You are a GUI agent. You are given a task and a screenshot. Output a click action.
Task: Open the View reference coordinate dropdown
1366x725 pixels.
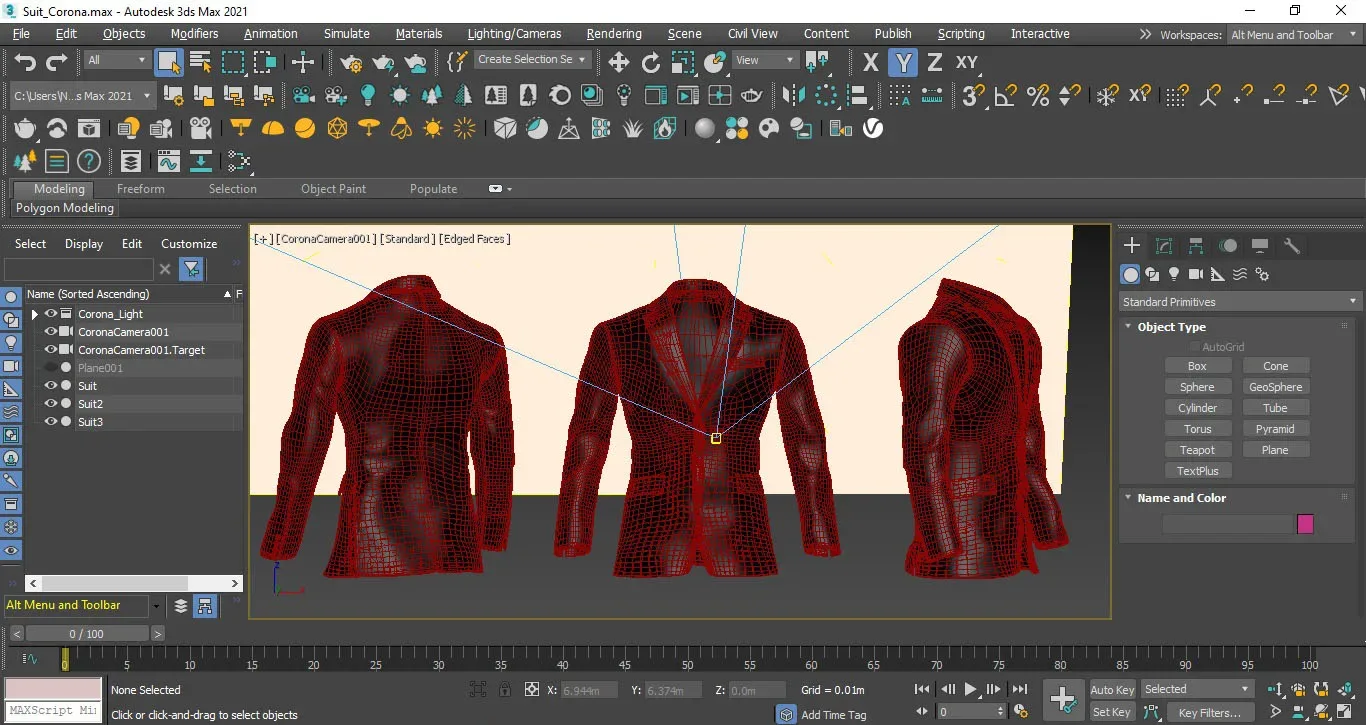(x=765, y=60)
